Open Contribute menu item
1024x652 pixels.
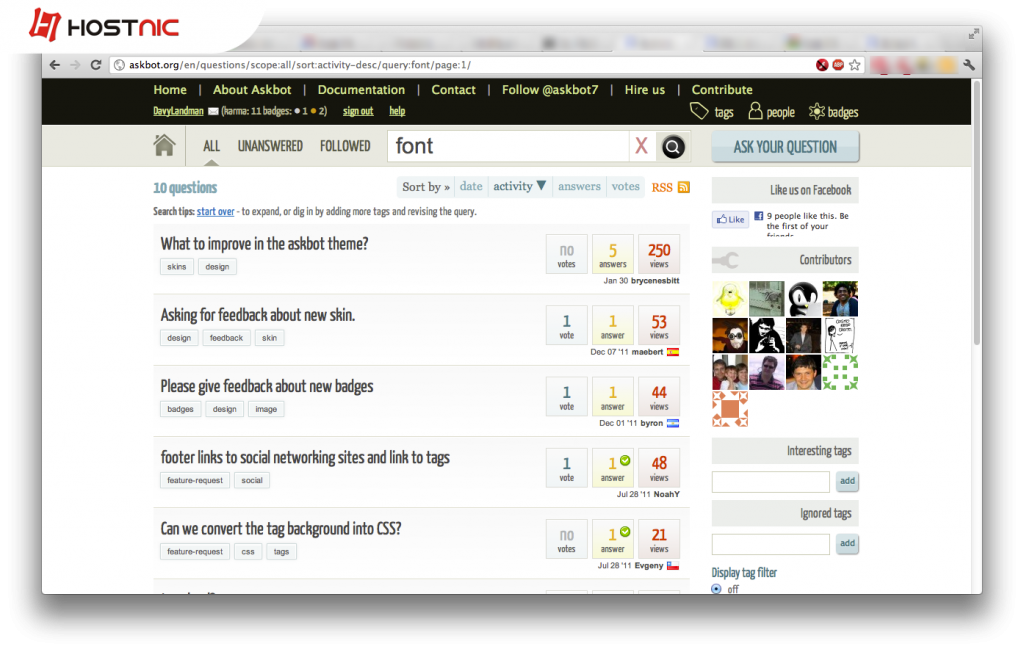click(722, 90)
